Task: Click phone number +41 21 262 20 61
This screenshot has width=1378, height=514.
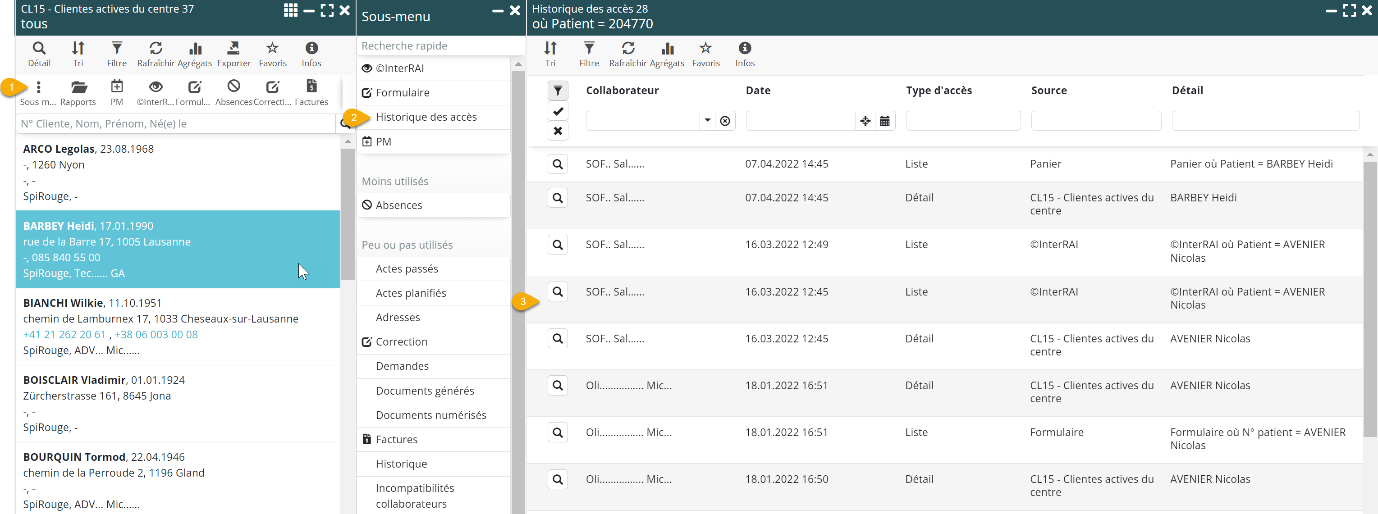Action: tap(65, 335)
